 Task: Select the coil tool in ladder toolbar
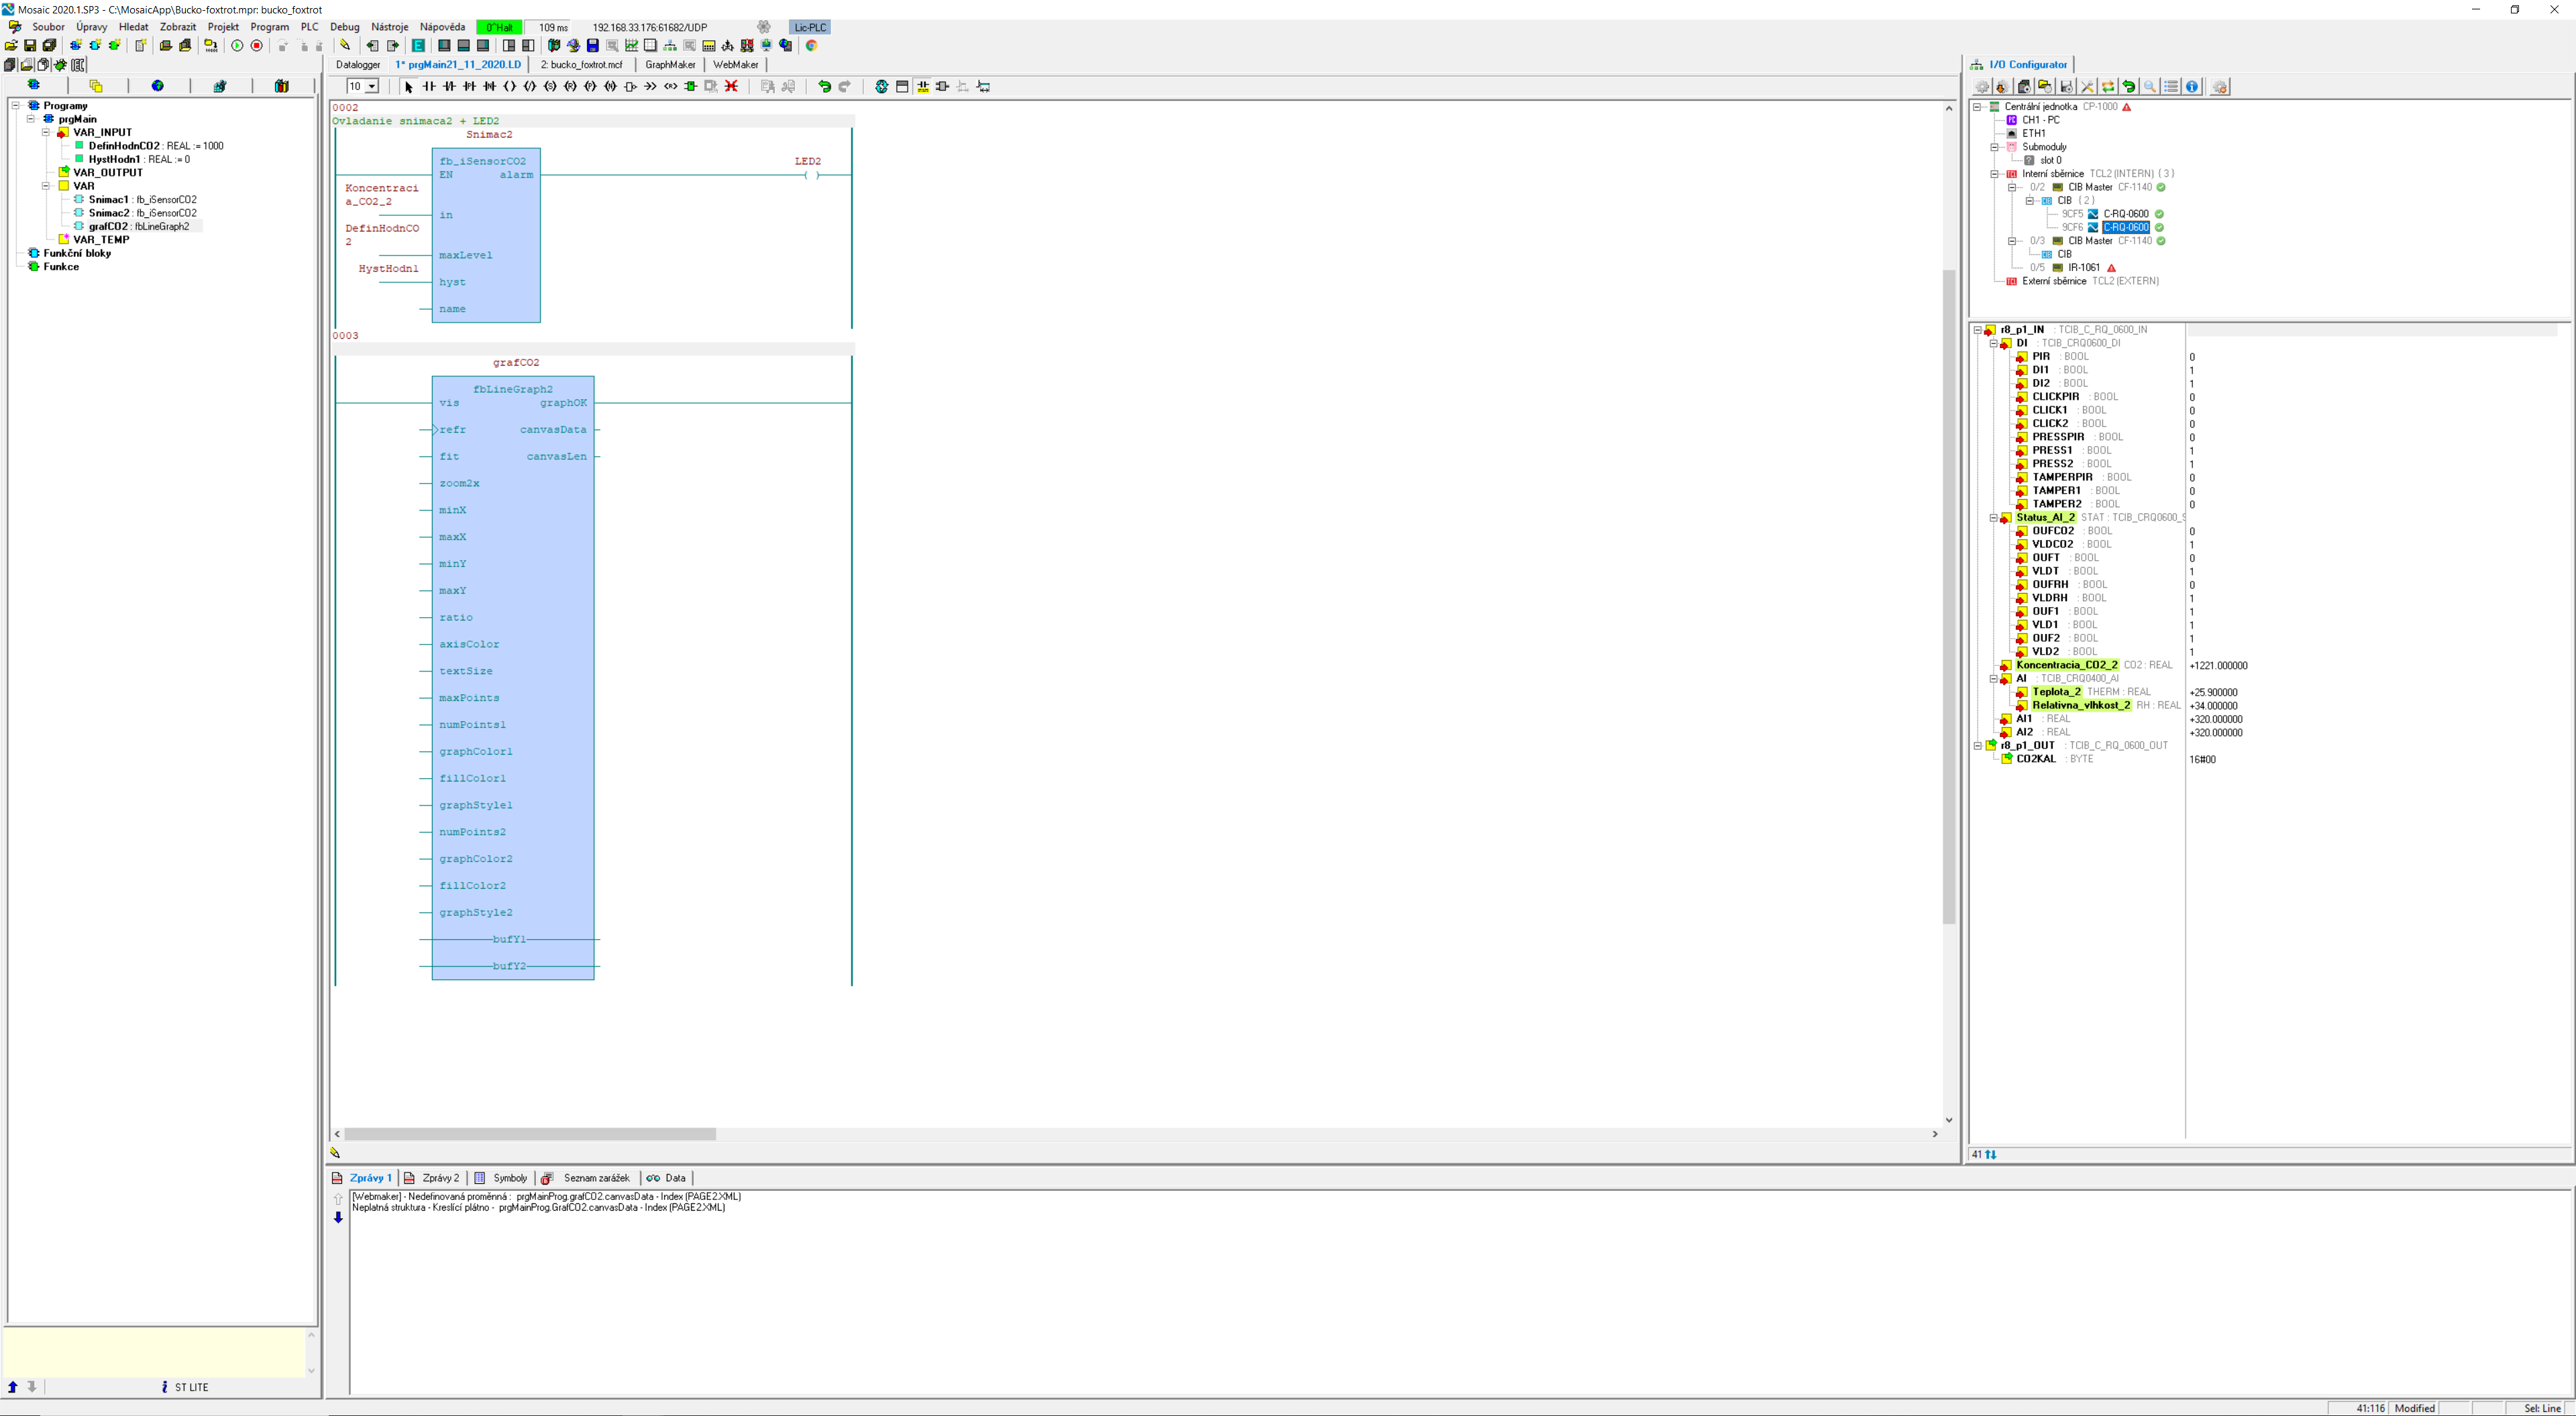[x=510, y=87]
